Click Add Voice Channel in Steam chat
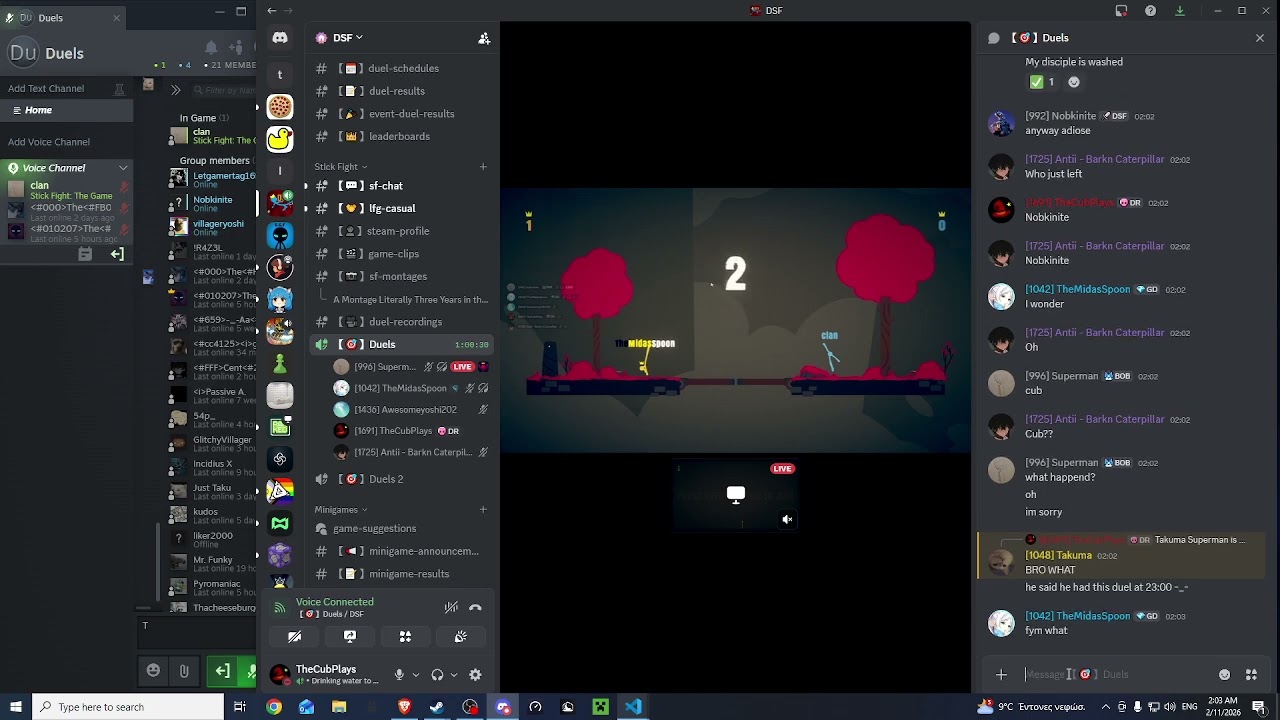Viewport: 1280px width, 720px height. [49, 142]
